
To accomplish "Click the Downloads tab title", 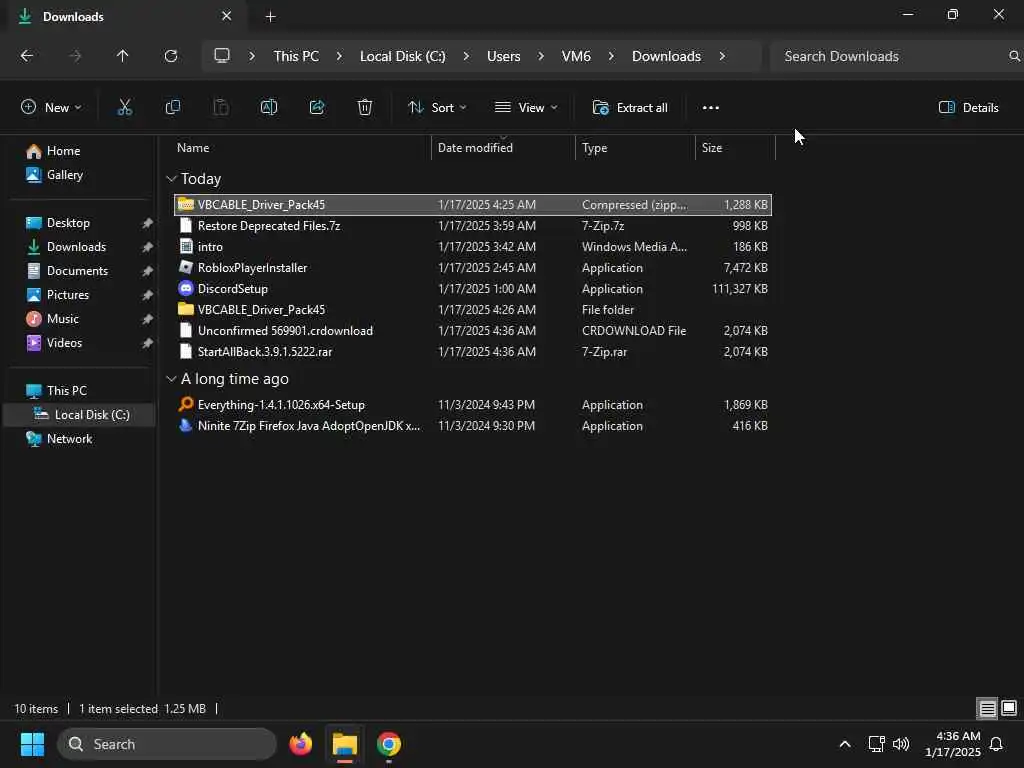I will coord(73,17).
